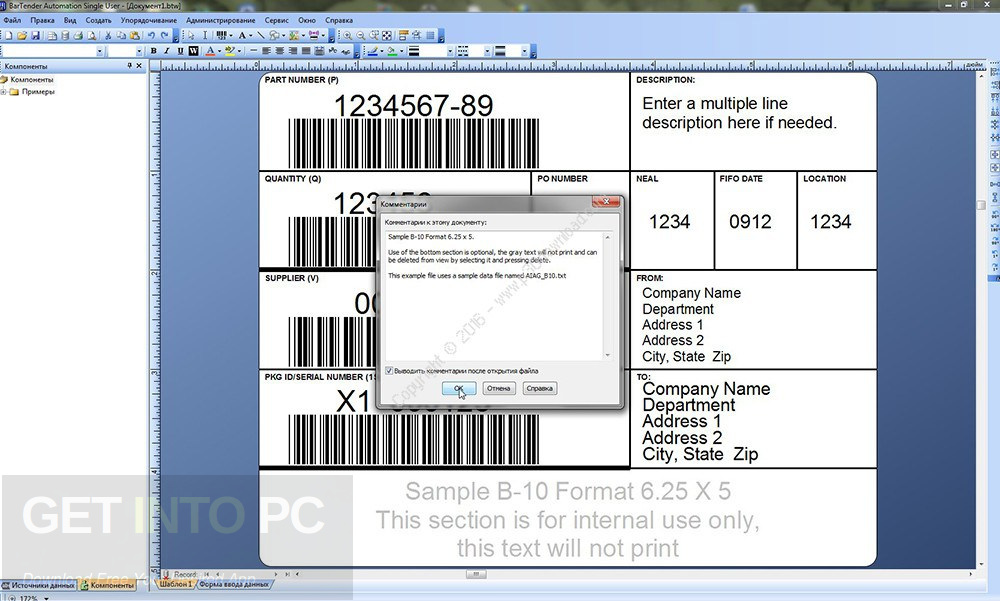
Task: Click Отмена in comments dialog
Action: point(499,388)
